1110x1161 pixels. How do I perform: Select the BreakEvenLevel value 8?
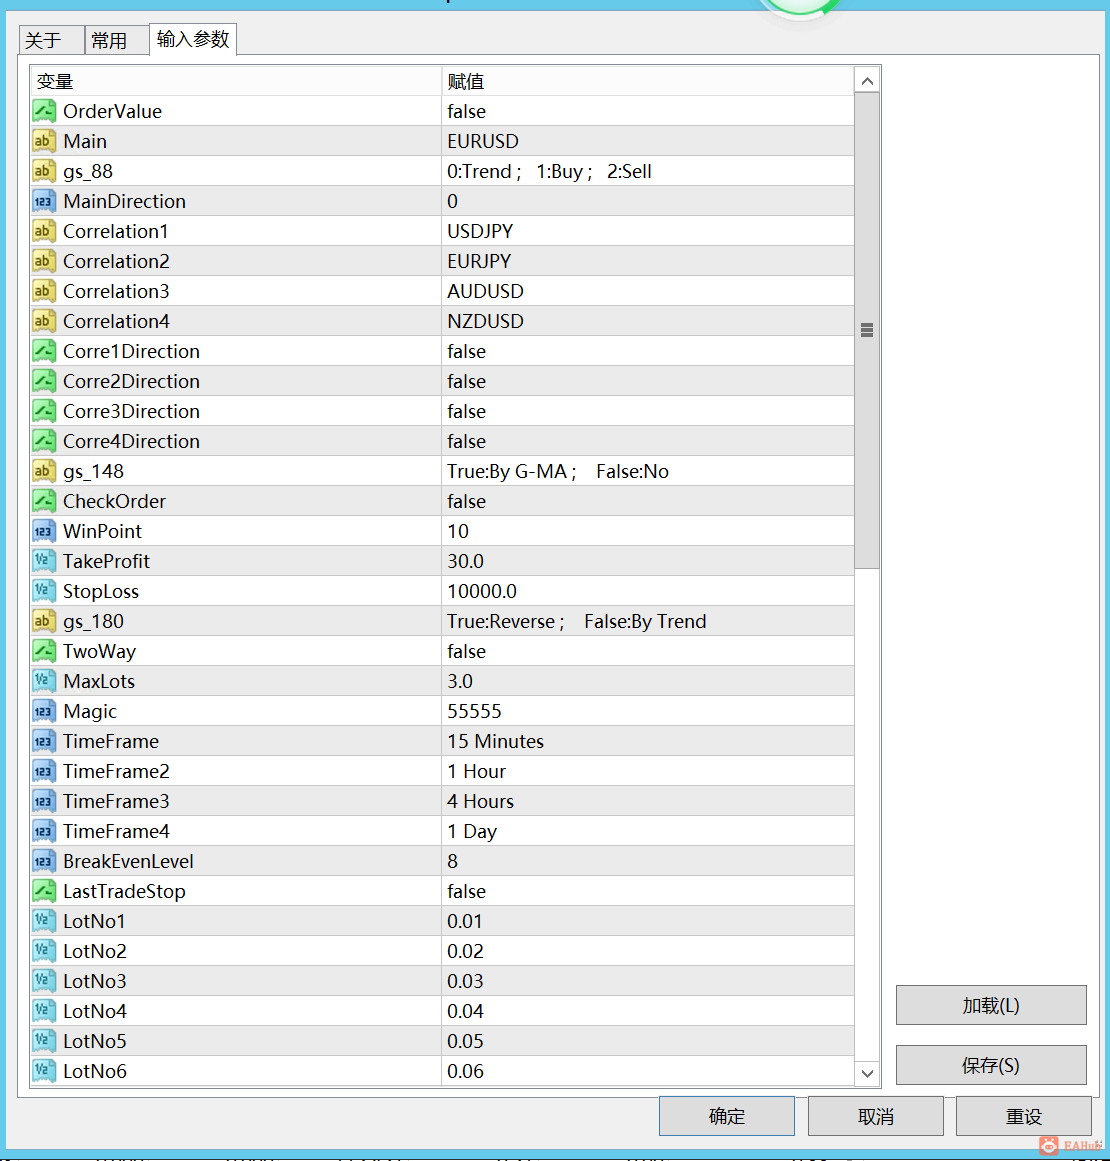tap(647, 860)
